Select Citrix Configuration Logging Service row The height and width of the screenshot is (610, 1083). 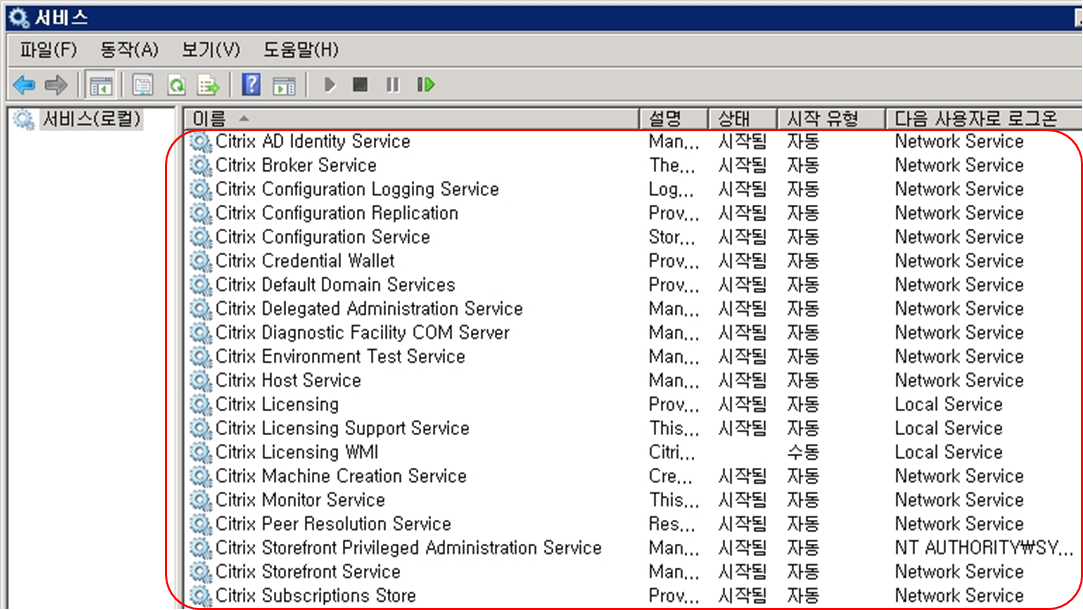pyautogui.click(x=632, y=189)
